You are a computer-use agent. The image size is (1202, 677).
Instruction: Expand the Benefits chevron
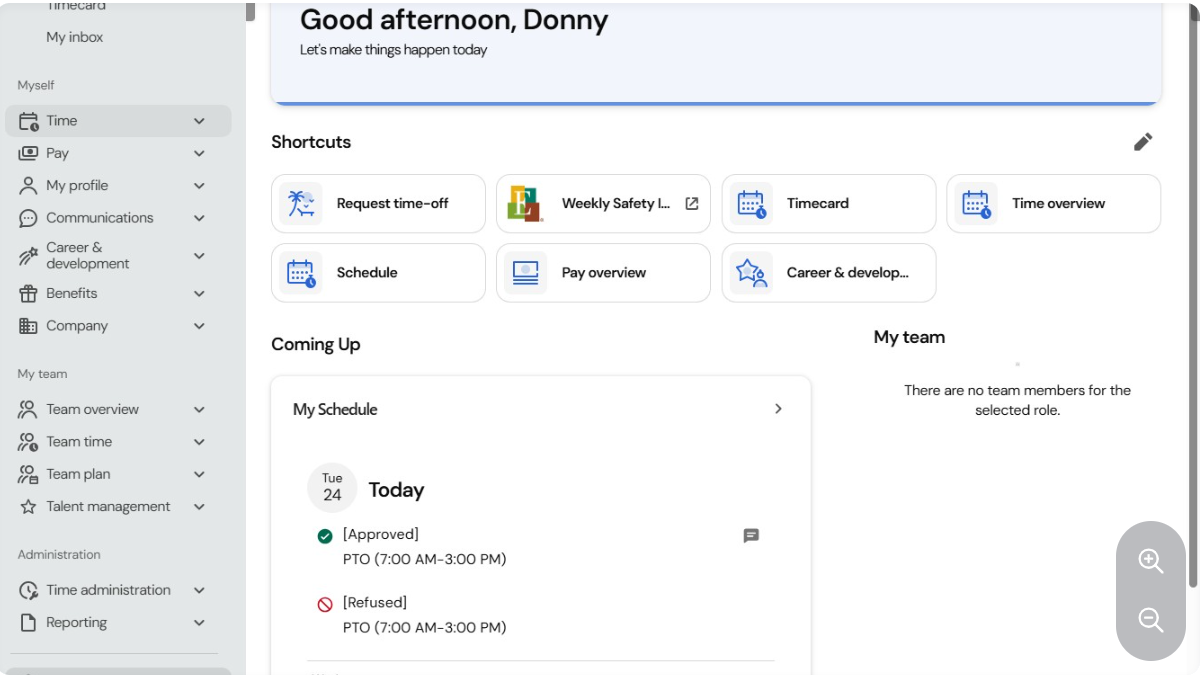pos(199,294)
